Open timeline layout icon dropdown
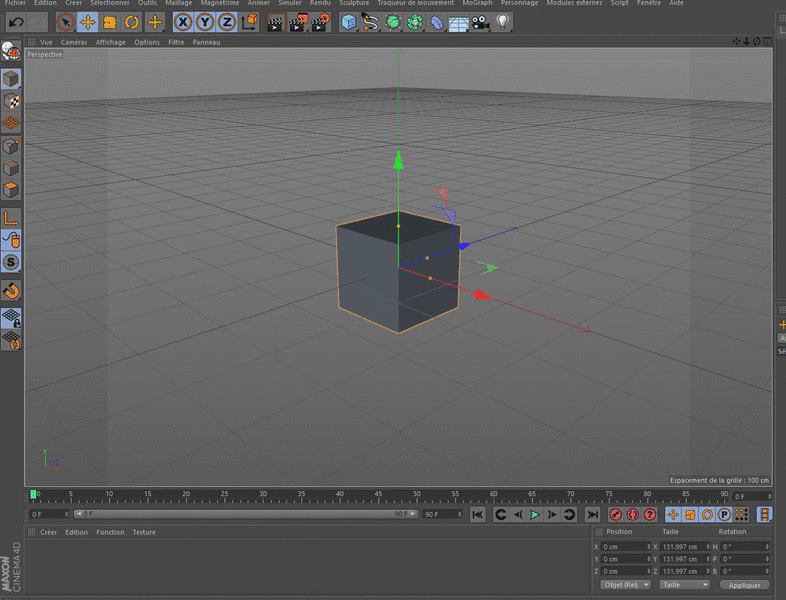This screenshot has height=600, width=786. 764,514
